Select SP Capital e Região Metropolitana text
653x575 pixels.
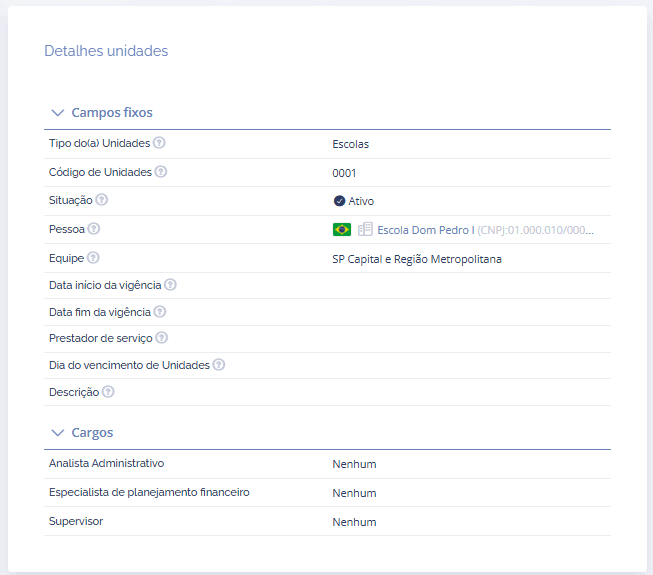tap(417, 259)
